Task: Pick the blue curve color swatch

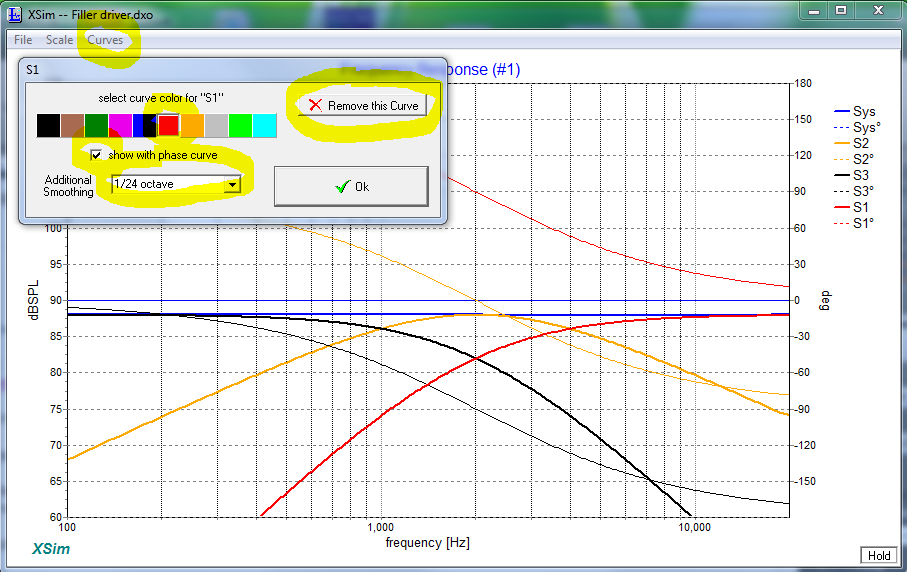Action: click(x=144, y=126)
